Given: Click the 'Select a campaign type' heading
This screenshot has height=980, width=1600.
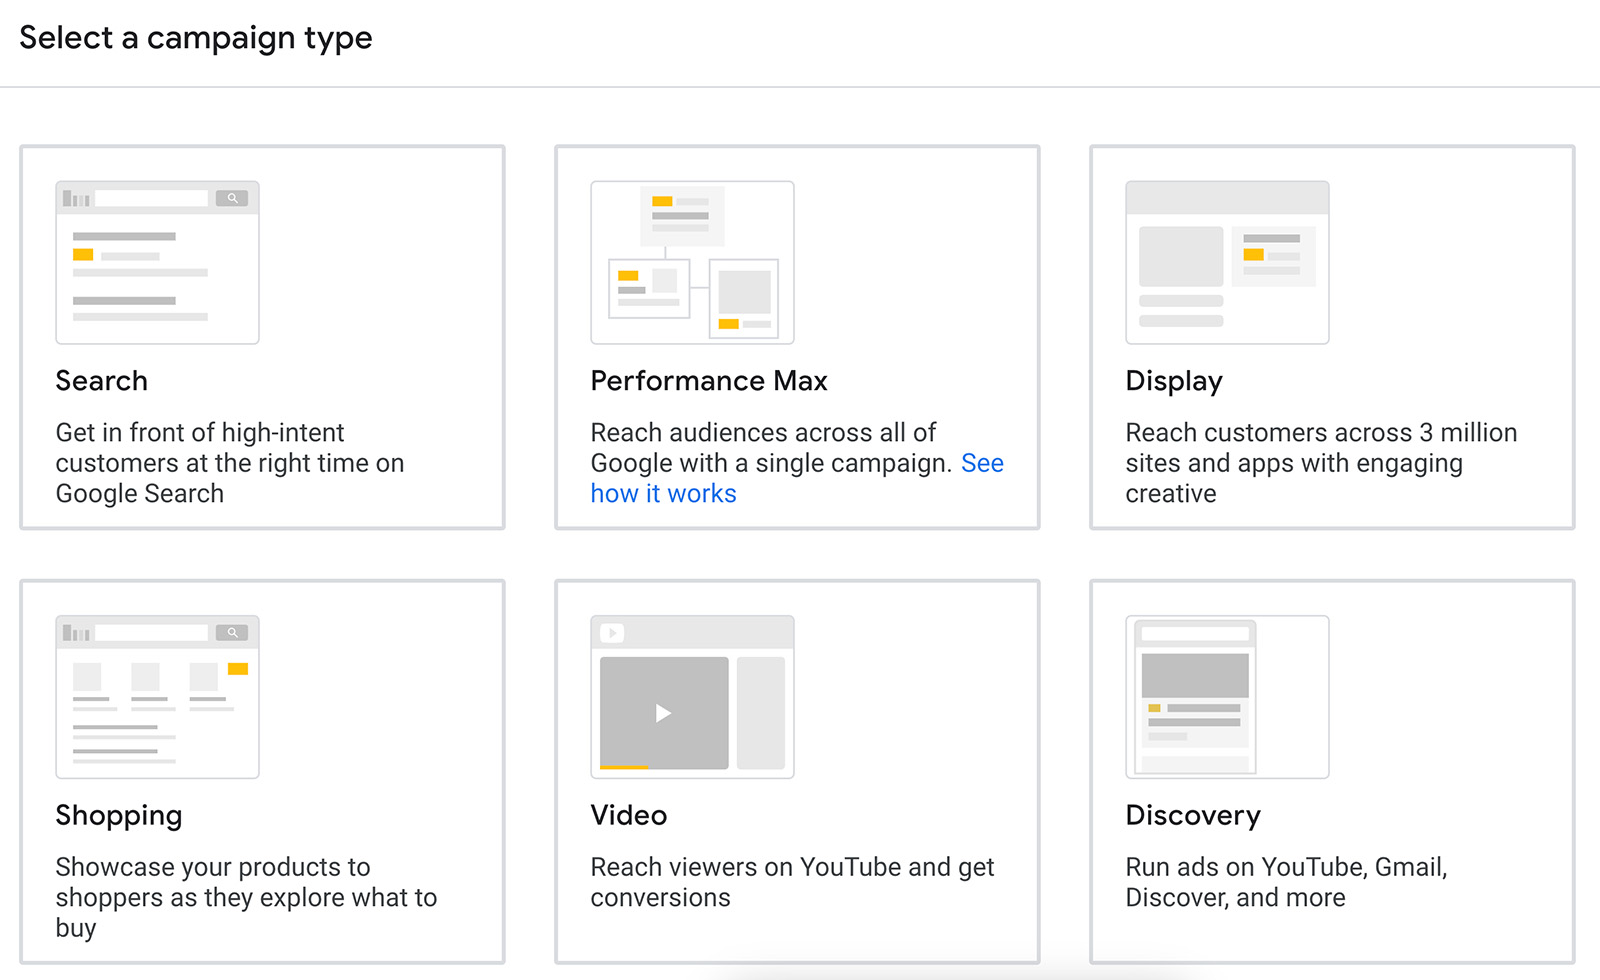Looking at the screenshot, I should 196,38.
